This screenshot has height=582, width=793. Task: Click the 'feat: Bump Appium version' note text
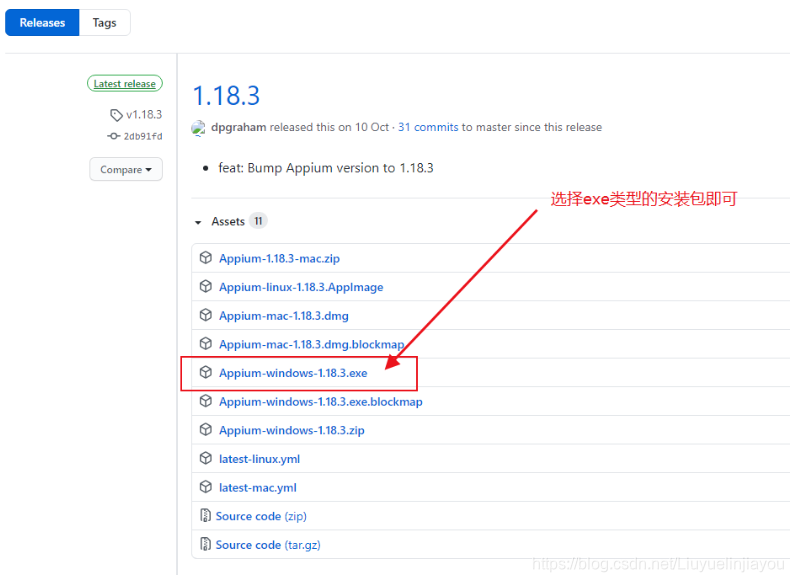[x=326, y=168]
